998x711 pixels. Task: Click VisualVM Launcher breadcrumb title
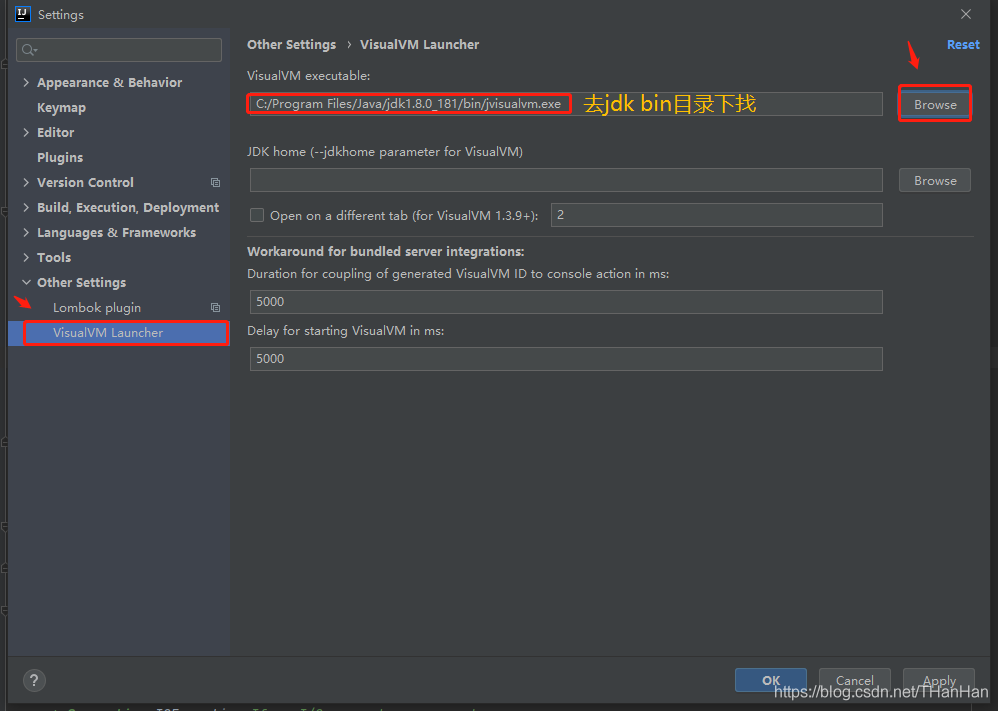419,45
